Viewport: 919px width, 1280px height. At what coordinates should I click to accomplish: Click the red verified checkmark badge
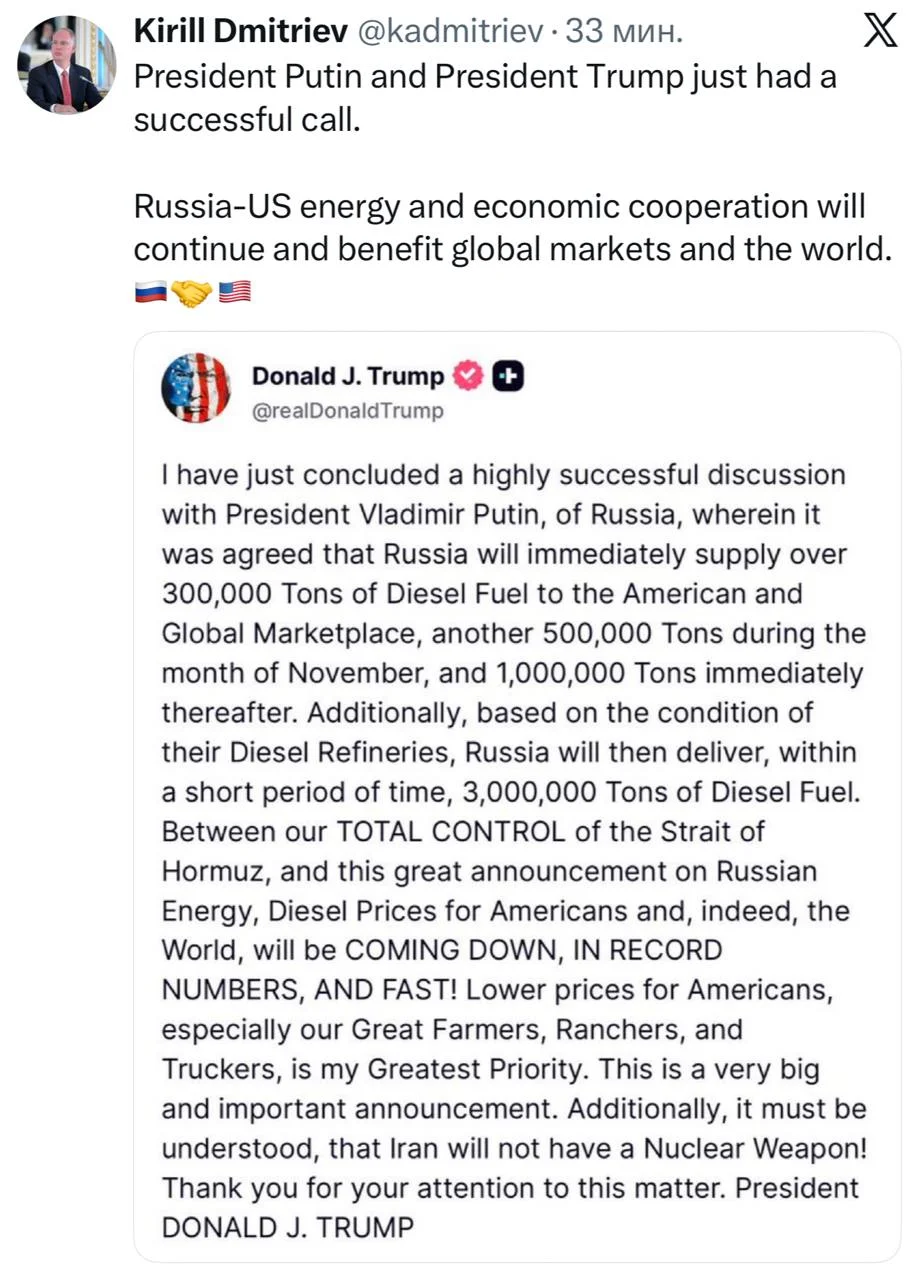coord(470,376)
